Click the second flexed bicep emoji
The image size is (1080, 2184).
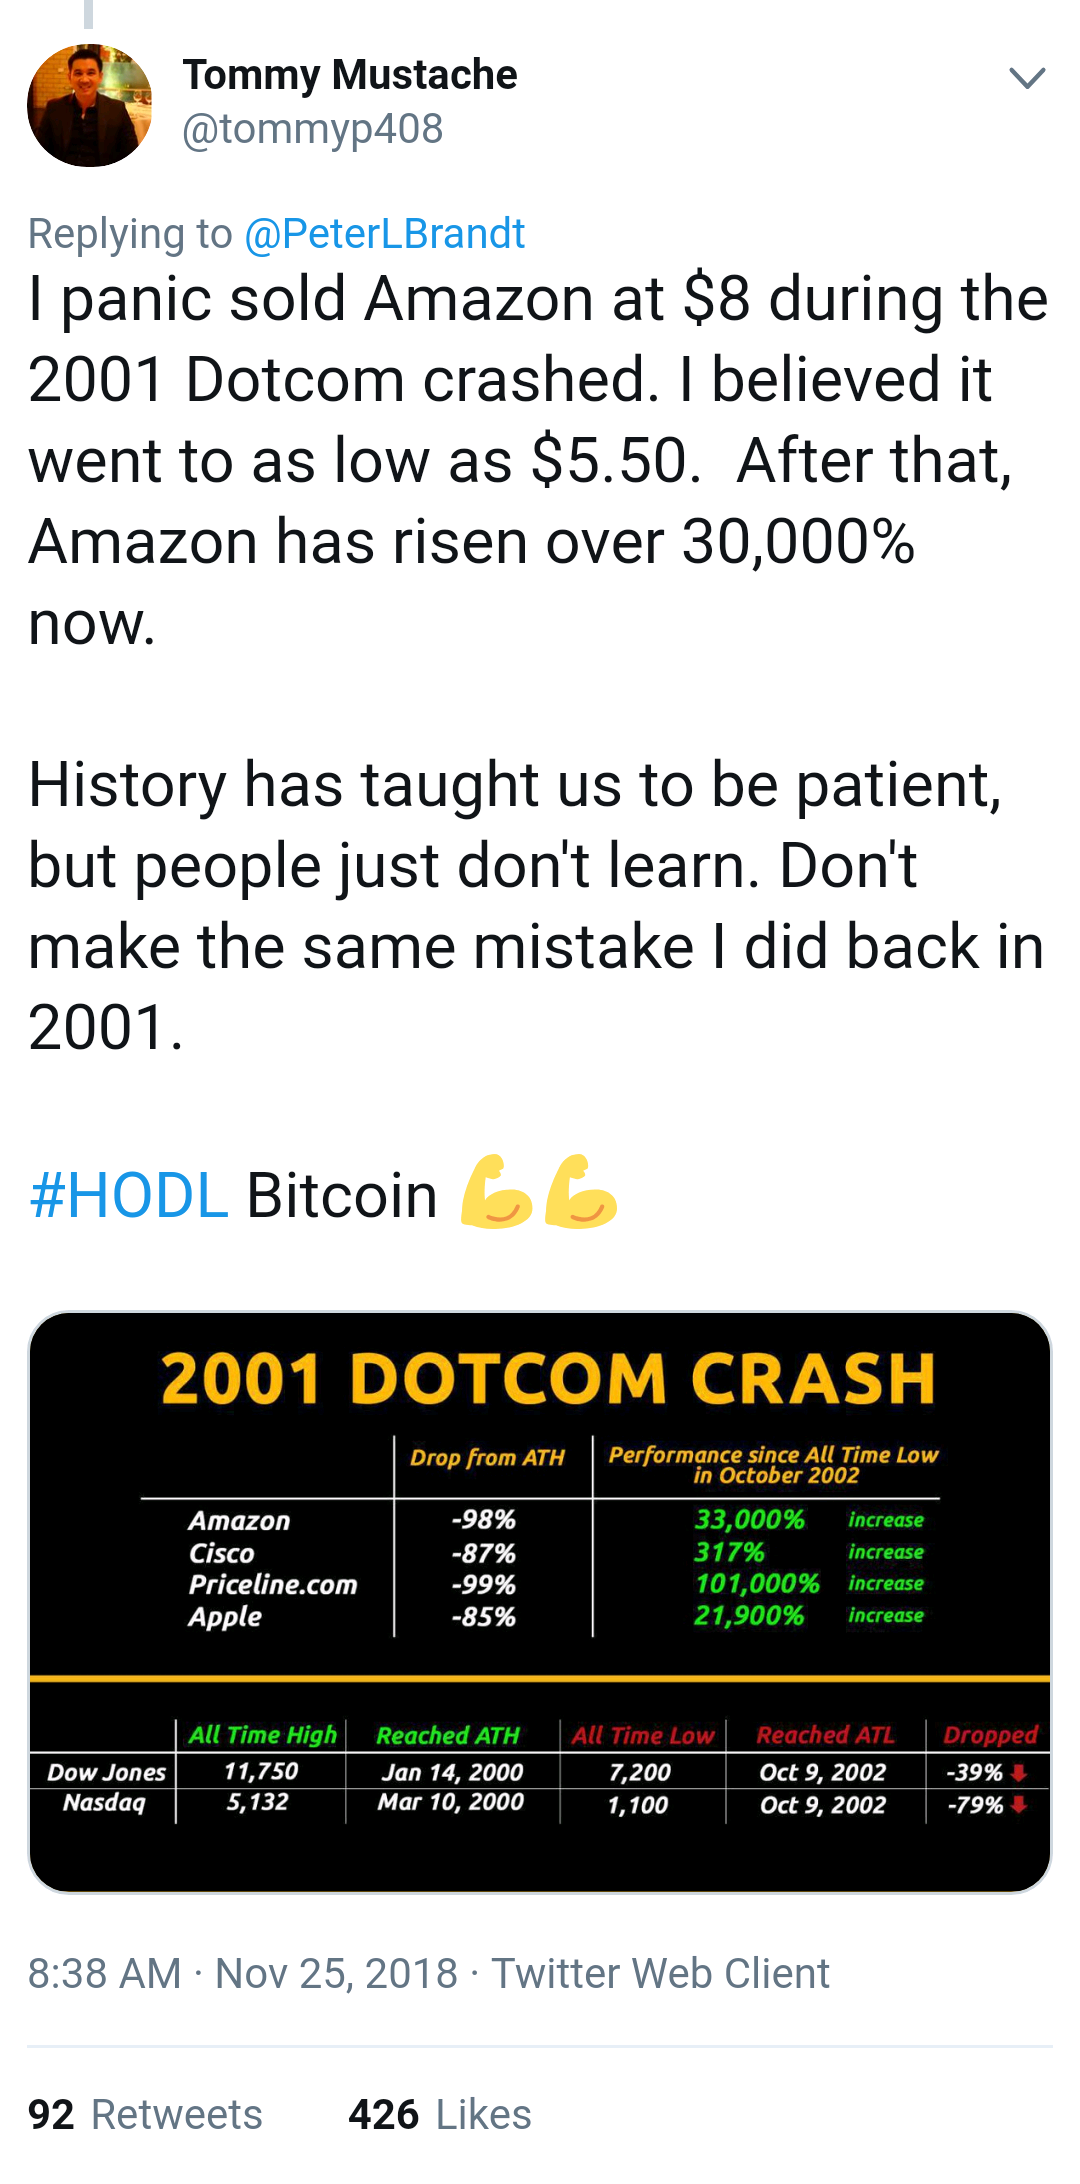[x=581, y=1191]
